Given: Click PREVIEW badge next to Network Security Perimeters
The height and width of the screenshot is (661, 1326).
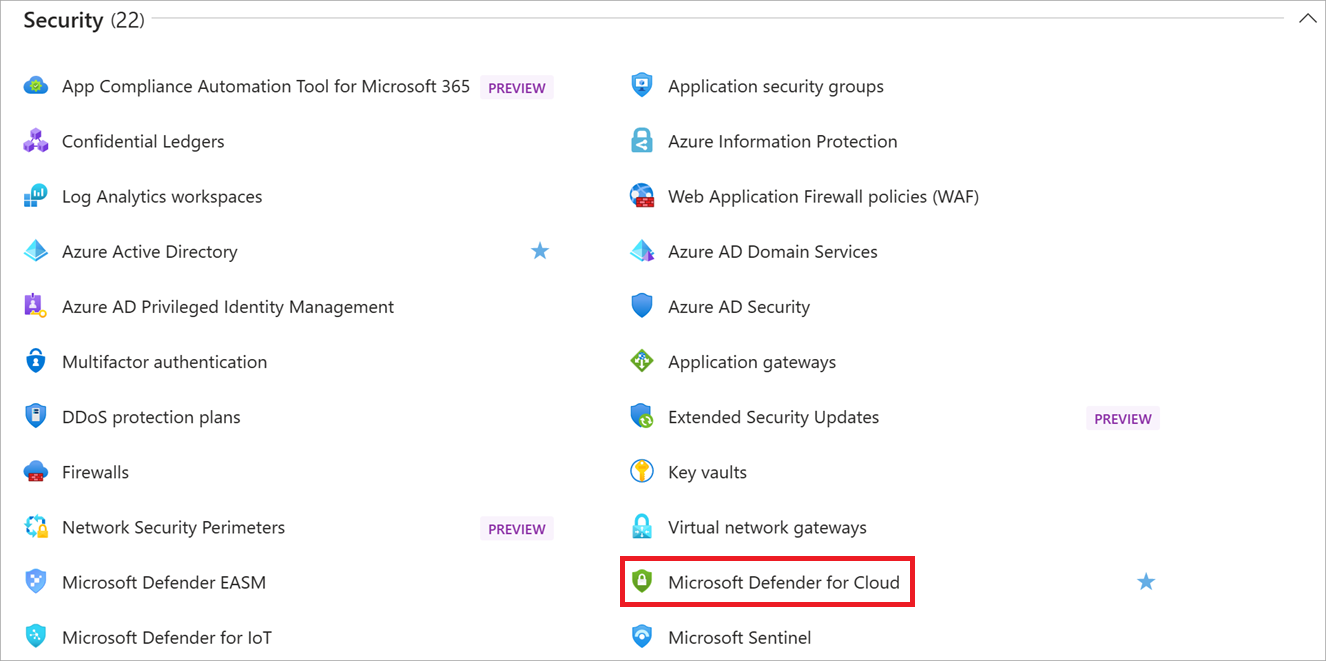Looking at the screenshot, I should 517,528.
